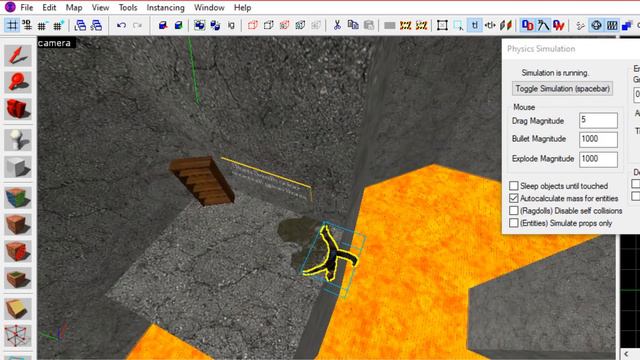The height and width of the screenshot is (360, 640).
Task: Ungroup the selected objects
Action: 215,25
